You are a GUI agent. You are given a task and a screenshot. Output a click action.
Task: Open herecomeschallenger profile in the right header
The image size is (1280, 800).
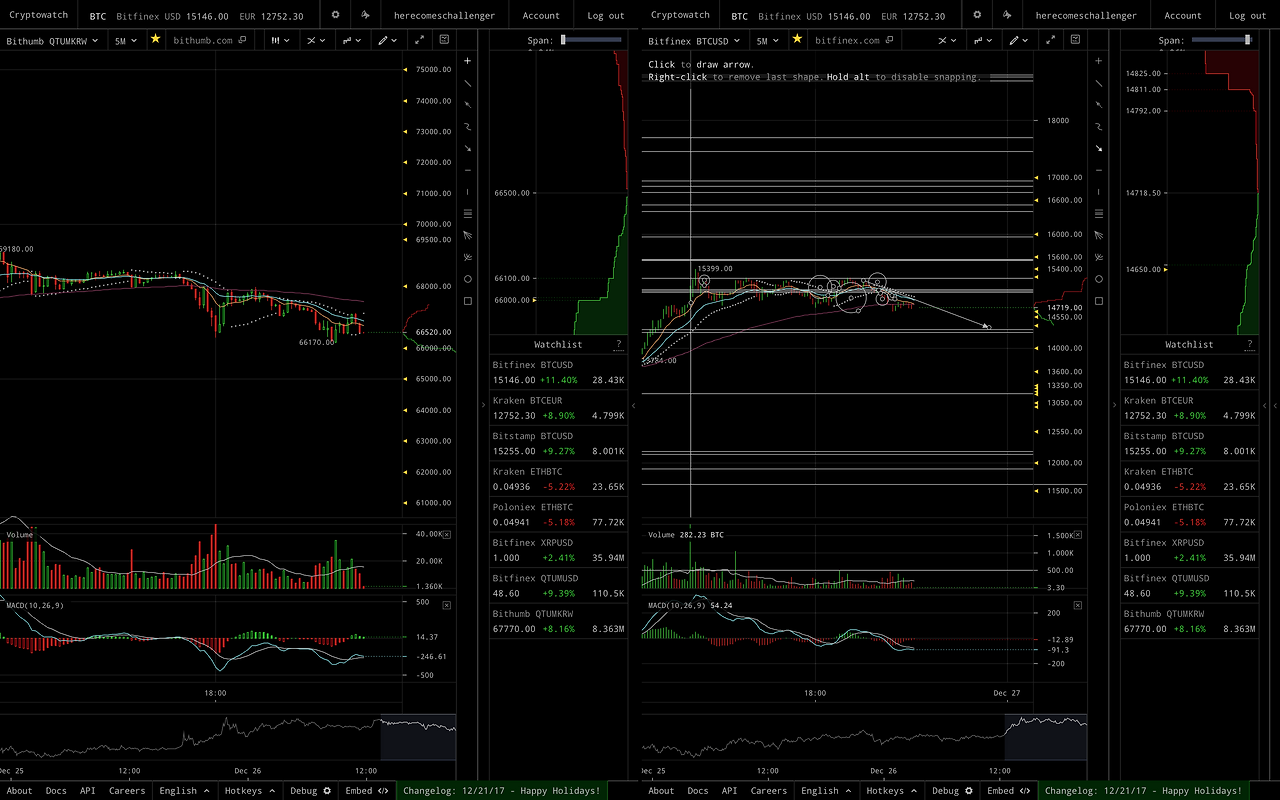1086,15
